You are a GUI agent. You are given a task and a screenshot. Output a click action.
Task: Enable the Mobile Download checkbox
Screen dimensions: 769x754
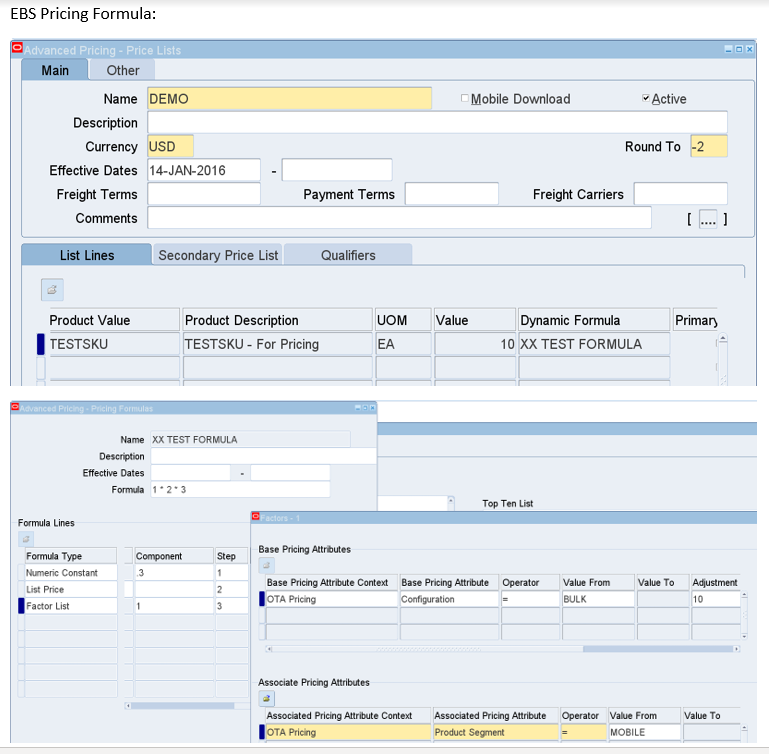point(464,98)
